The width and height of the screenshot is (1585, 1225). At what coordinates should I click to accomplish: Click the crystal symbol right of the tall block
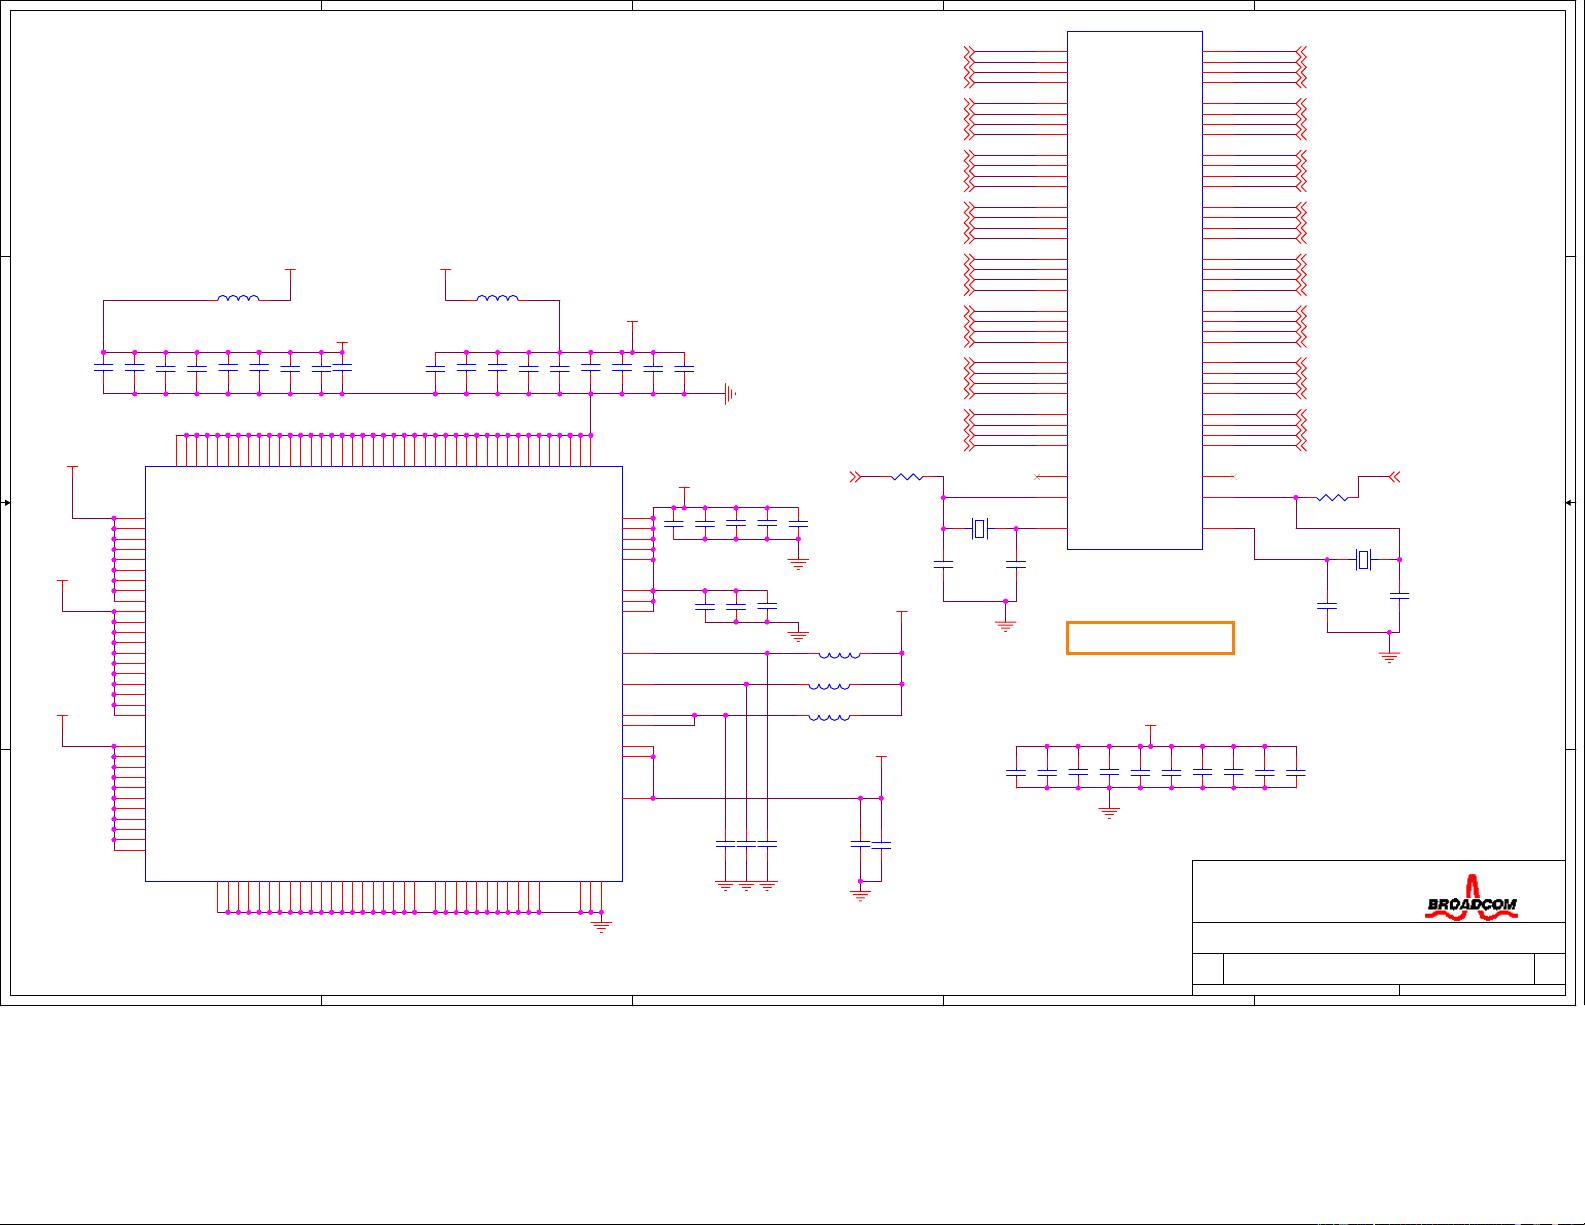pyautogui.click(x=1363, y=559)
